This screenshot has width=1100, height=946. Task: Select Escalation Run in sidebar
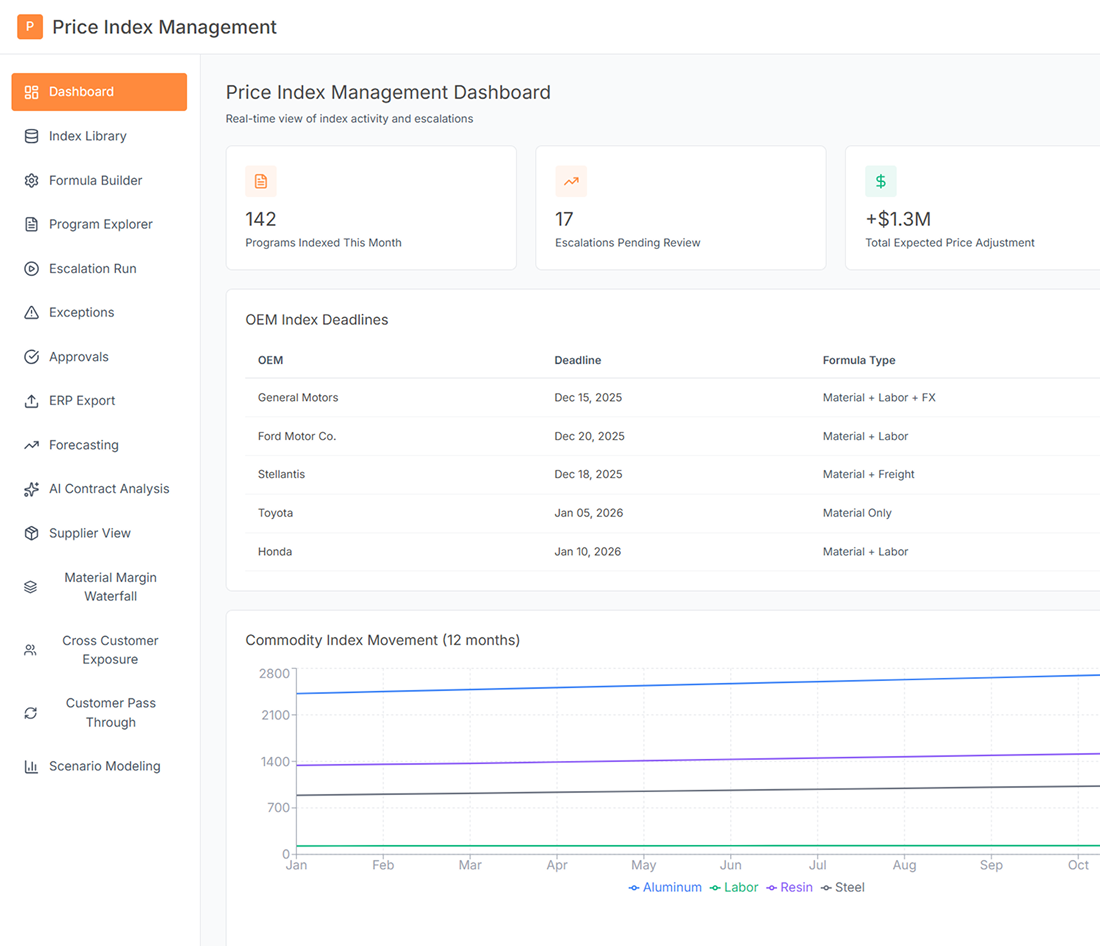point(99,269)
